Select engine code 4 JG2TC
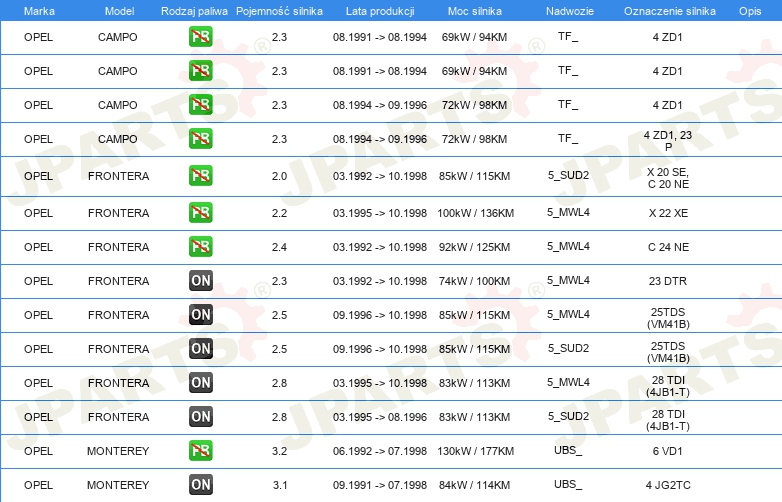Viewport: 782px width, 502px height. pos(668,485)
